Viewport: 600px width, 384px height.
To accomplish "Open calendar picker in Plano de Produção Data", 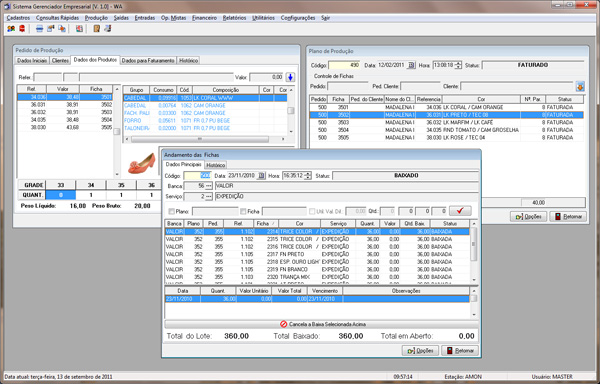I will pos(411,65).
